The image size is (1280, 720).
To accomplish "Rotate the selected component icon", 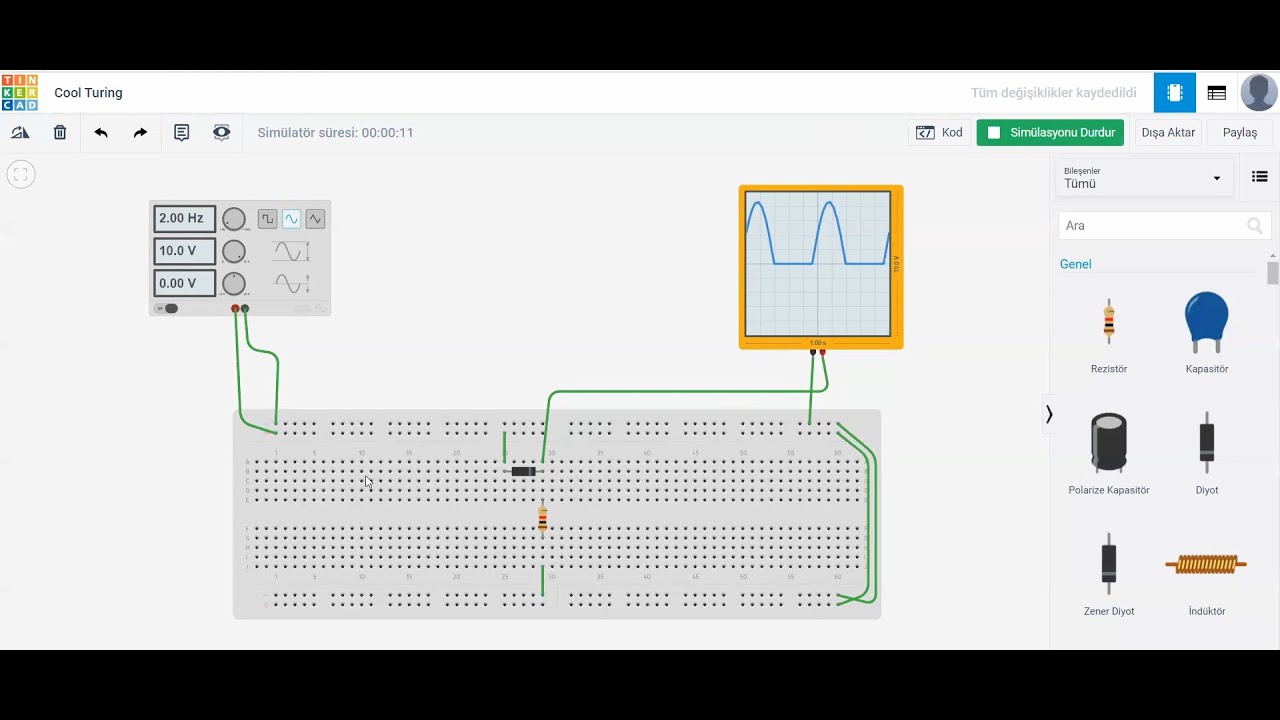I will tap(20, 132).
